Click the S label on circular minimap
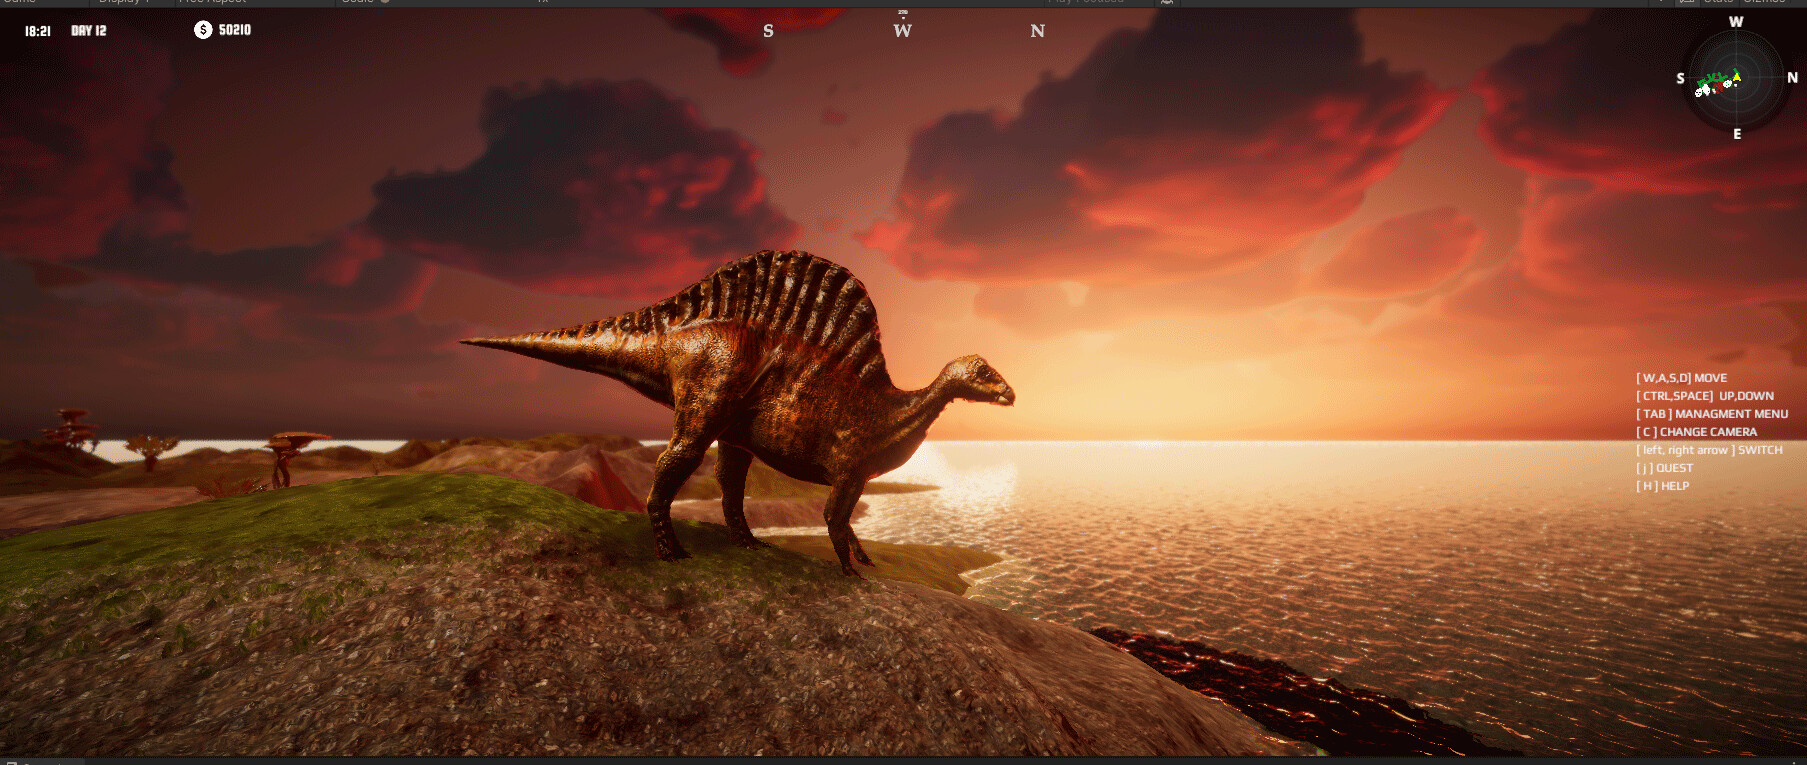 (1680, 79)
